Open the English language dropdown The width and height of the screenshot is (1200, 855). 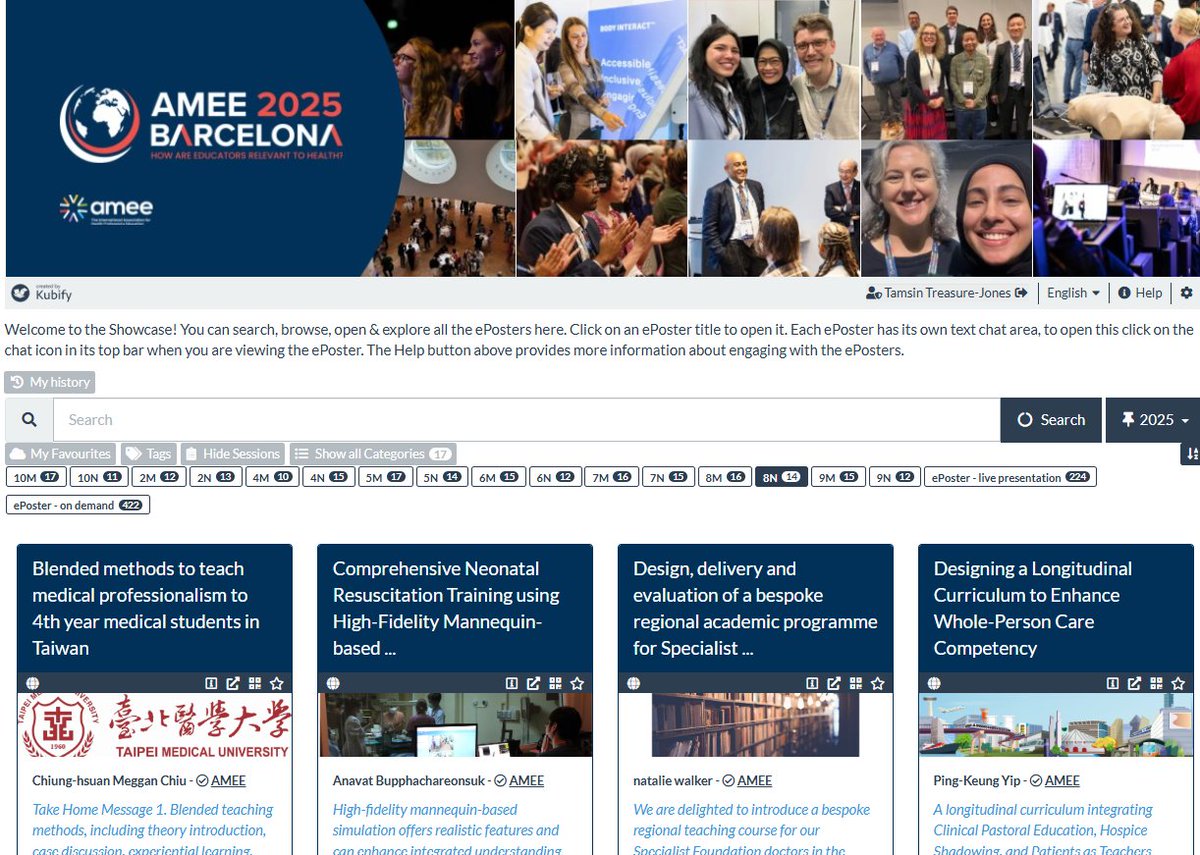(x=1073, y=293)
